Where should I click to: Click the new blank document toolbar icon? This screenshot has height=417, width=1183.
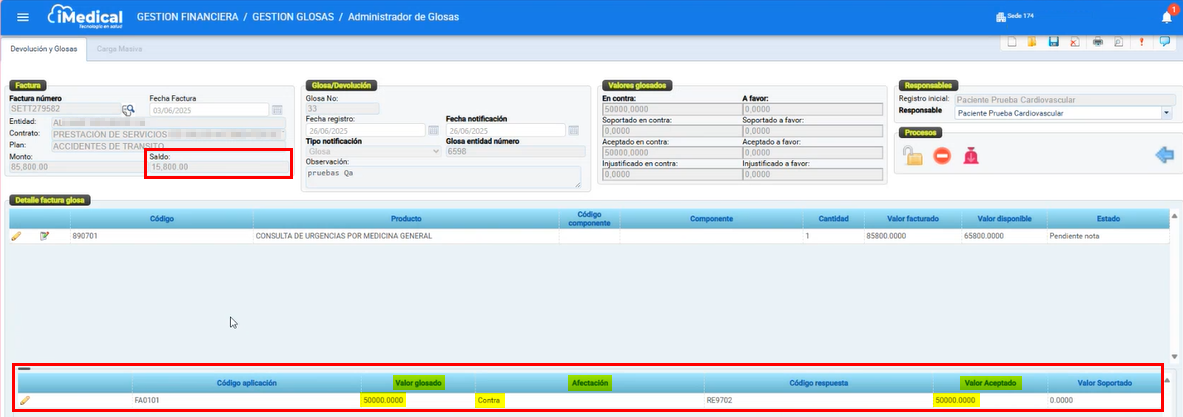point(1012,42)
